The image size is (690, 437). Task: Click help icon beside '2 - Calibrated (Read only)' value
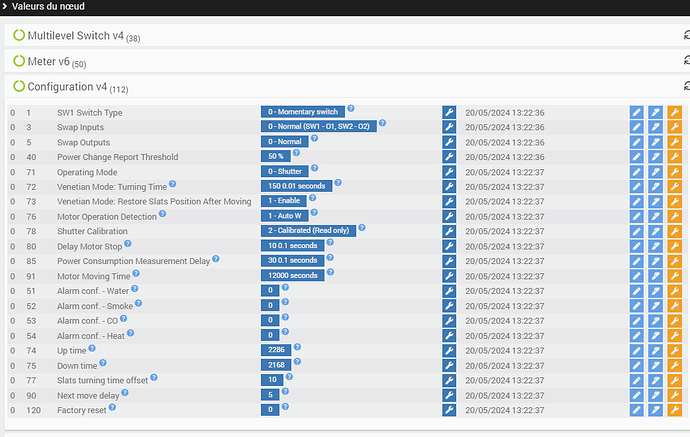[362, 228]
